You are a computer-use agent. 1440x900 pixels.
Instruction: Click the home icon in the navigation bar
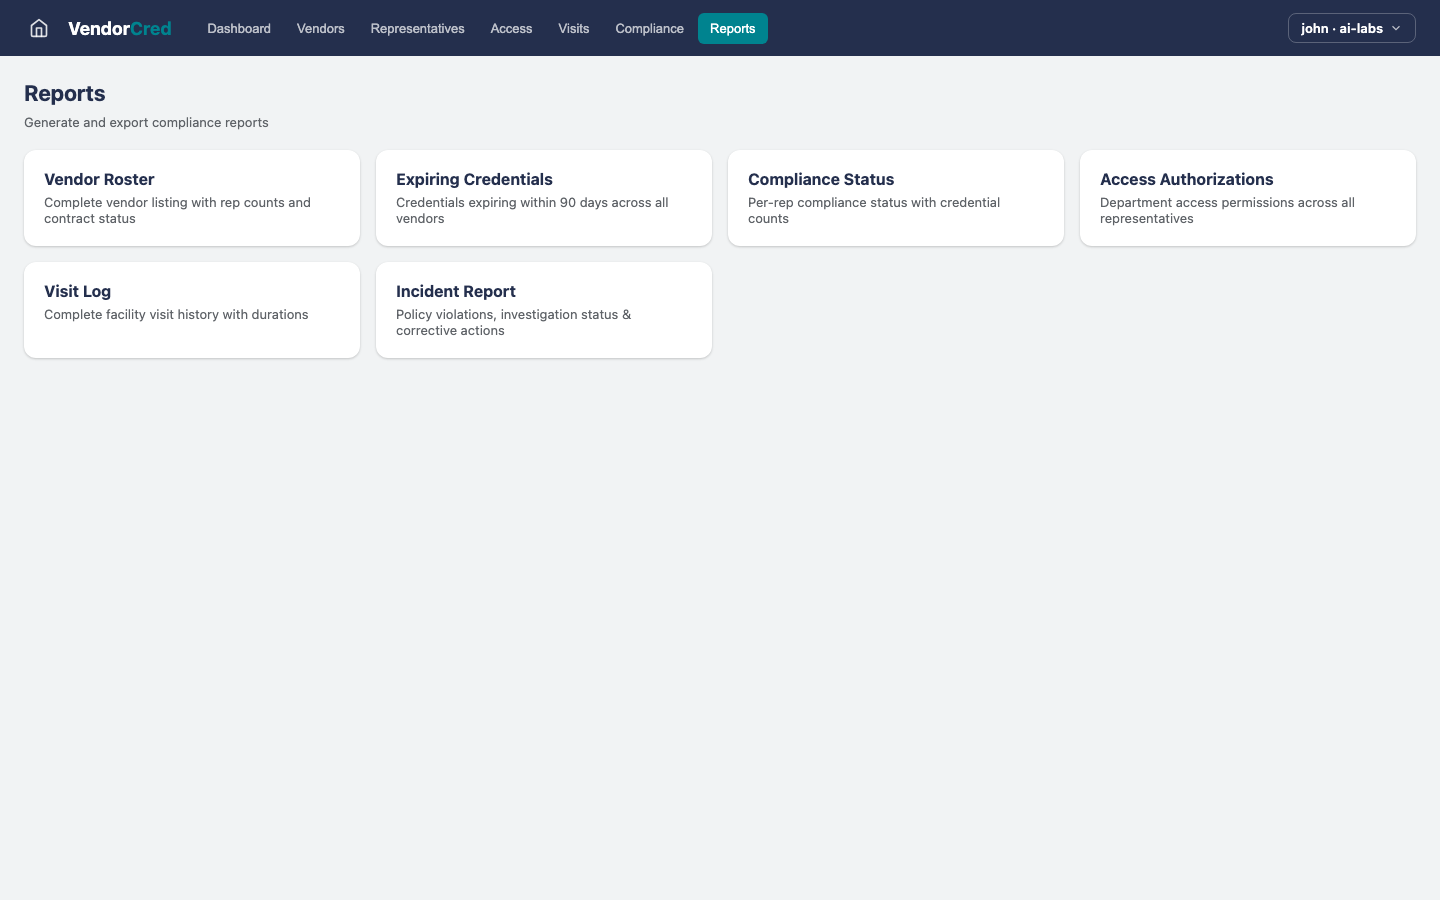pos(38,28)
